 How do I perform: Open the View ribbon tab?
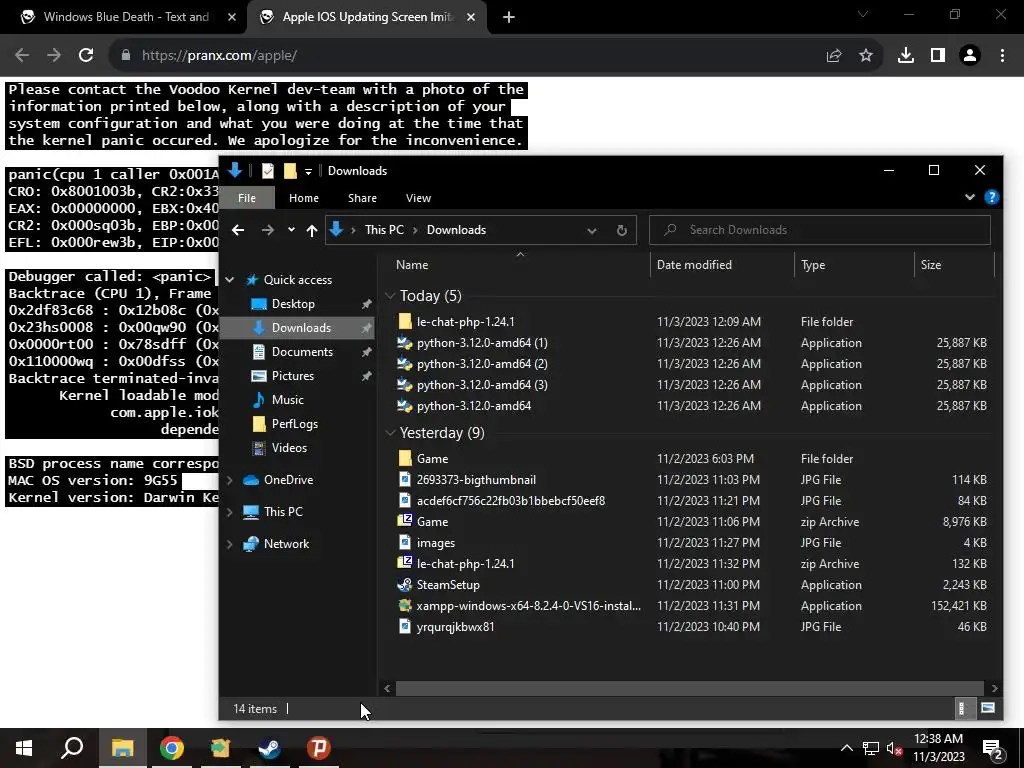[419, 198]
